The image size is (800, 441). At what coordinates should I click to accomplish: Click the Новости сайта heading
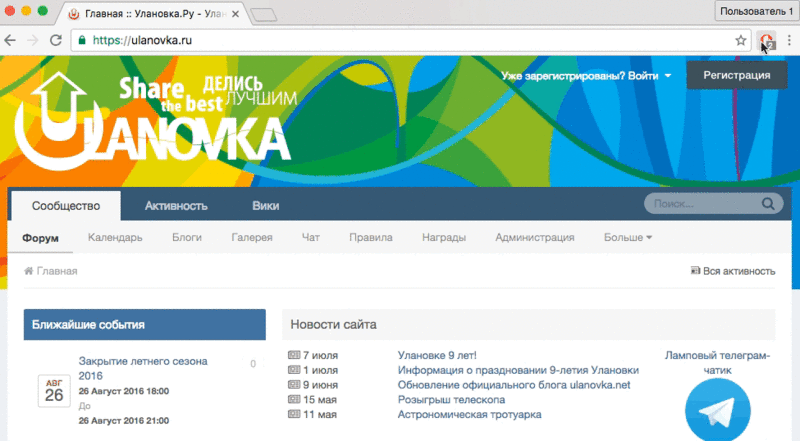pyautogui.click(x=333, y=325)
